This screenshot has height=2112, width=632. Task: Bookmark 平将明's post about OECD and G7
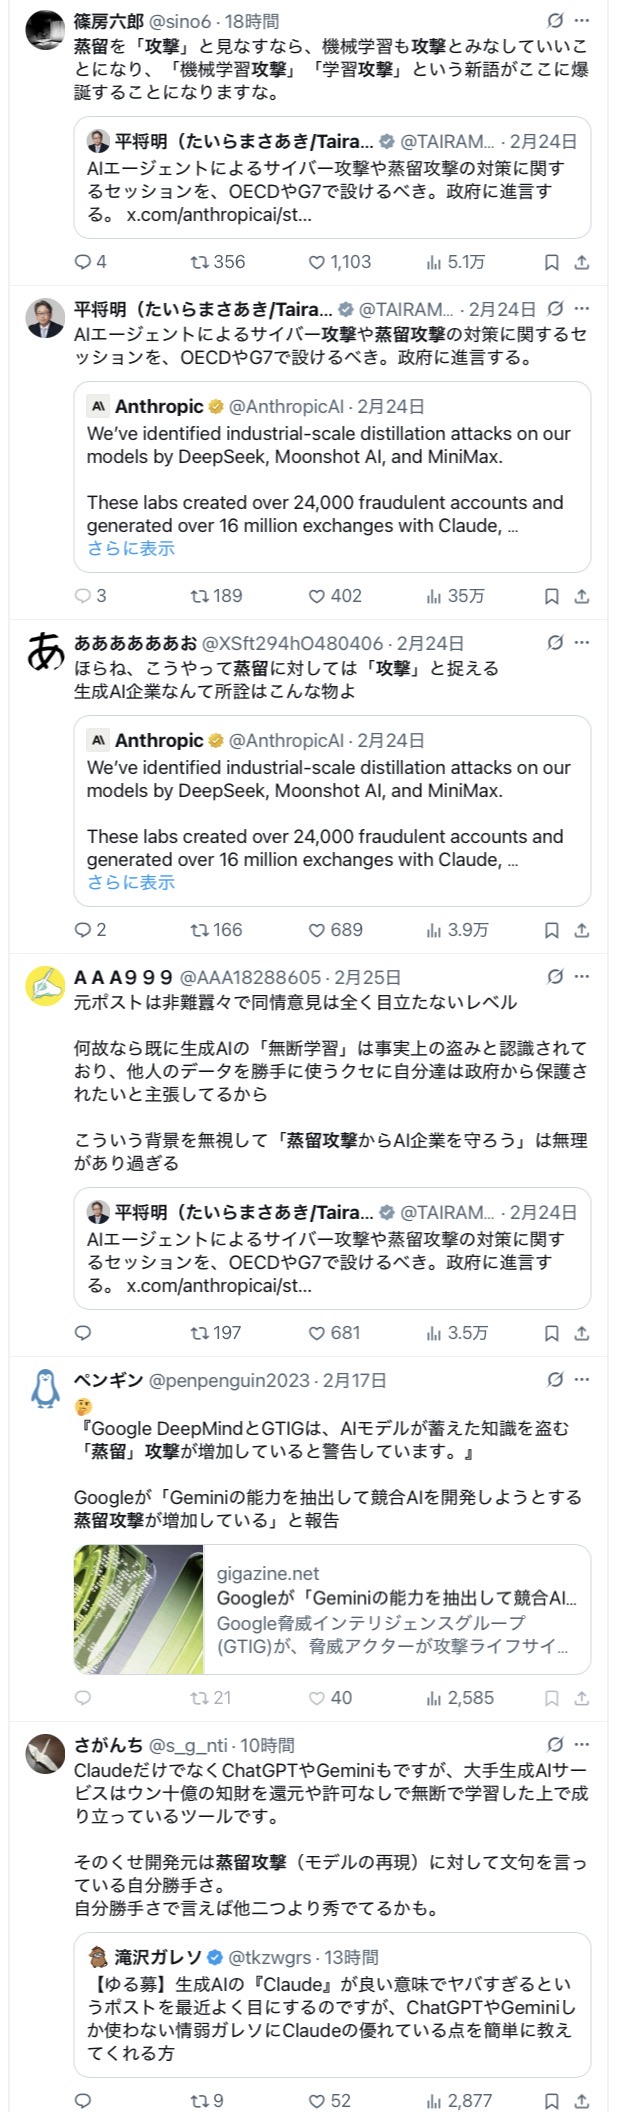click(x=551, y=596)
